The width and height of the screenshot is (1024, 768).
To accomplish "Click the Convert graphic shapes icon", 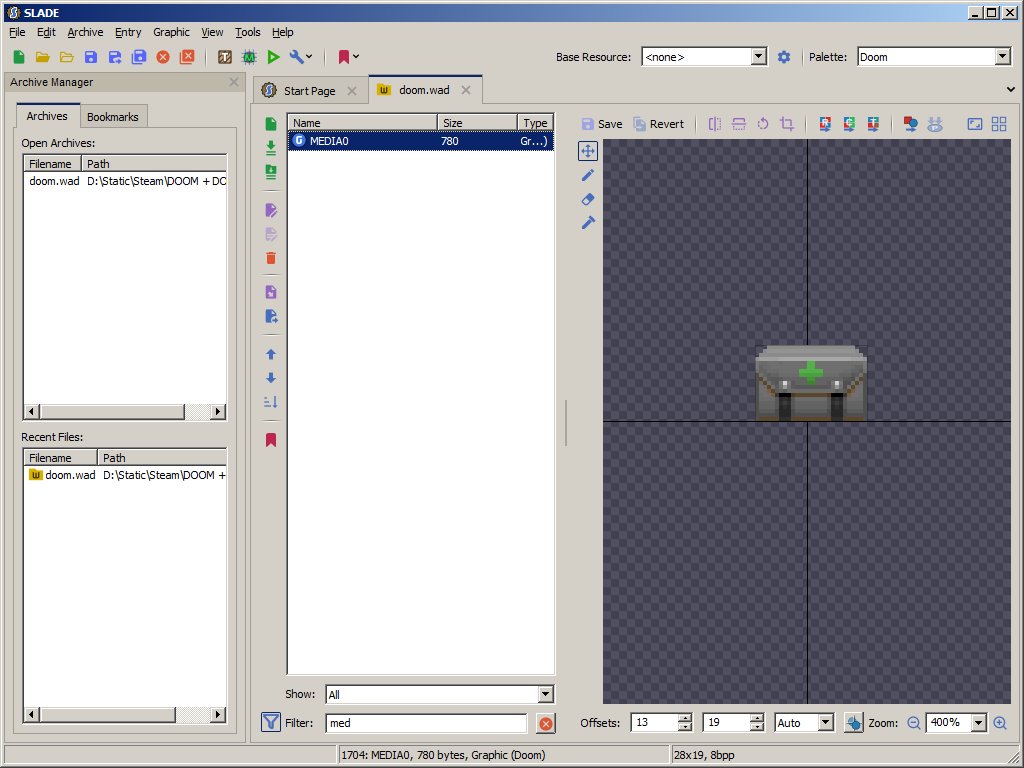I will click(x=910, y=124).
